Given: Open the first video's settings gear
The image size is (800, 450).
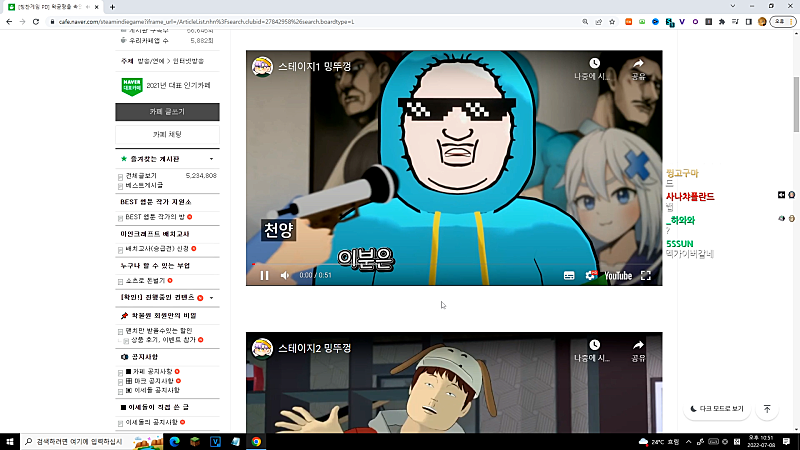Looking at the screenshot, I should click(590, 275).
